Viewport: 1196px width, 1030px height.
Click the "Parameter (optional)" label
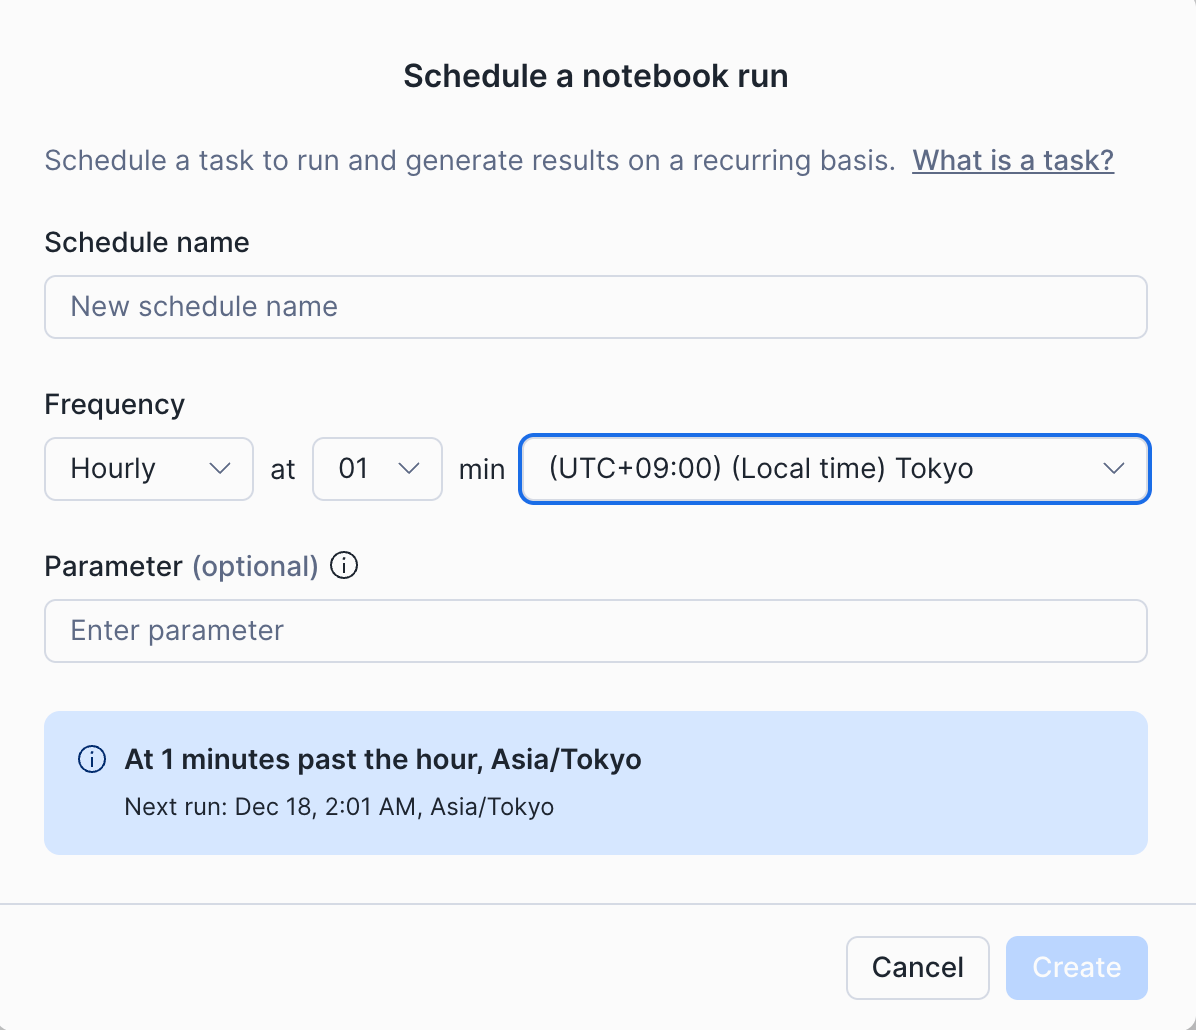click(181, 566)
